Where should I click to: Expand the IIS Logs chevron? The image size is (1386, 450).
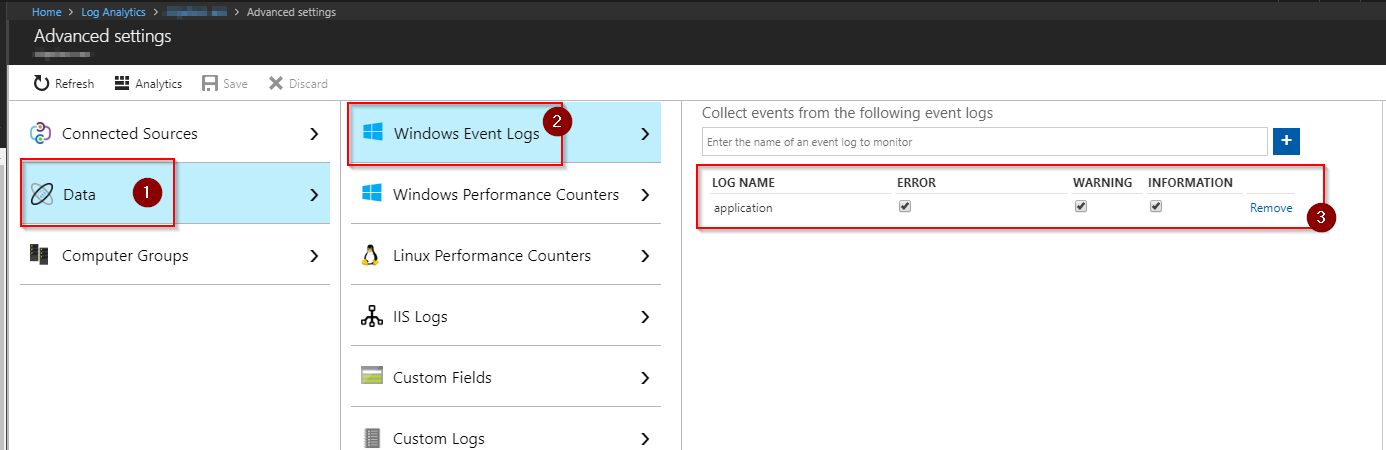(x=645, y=316)
